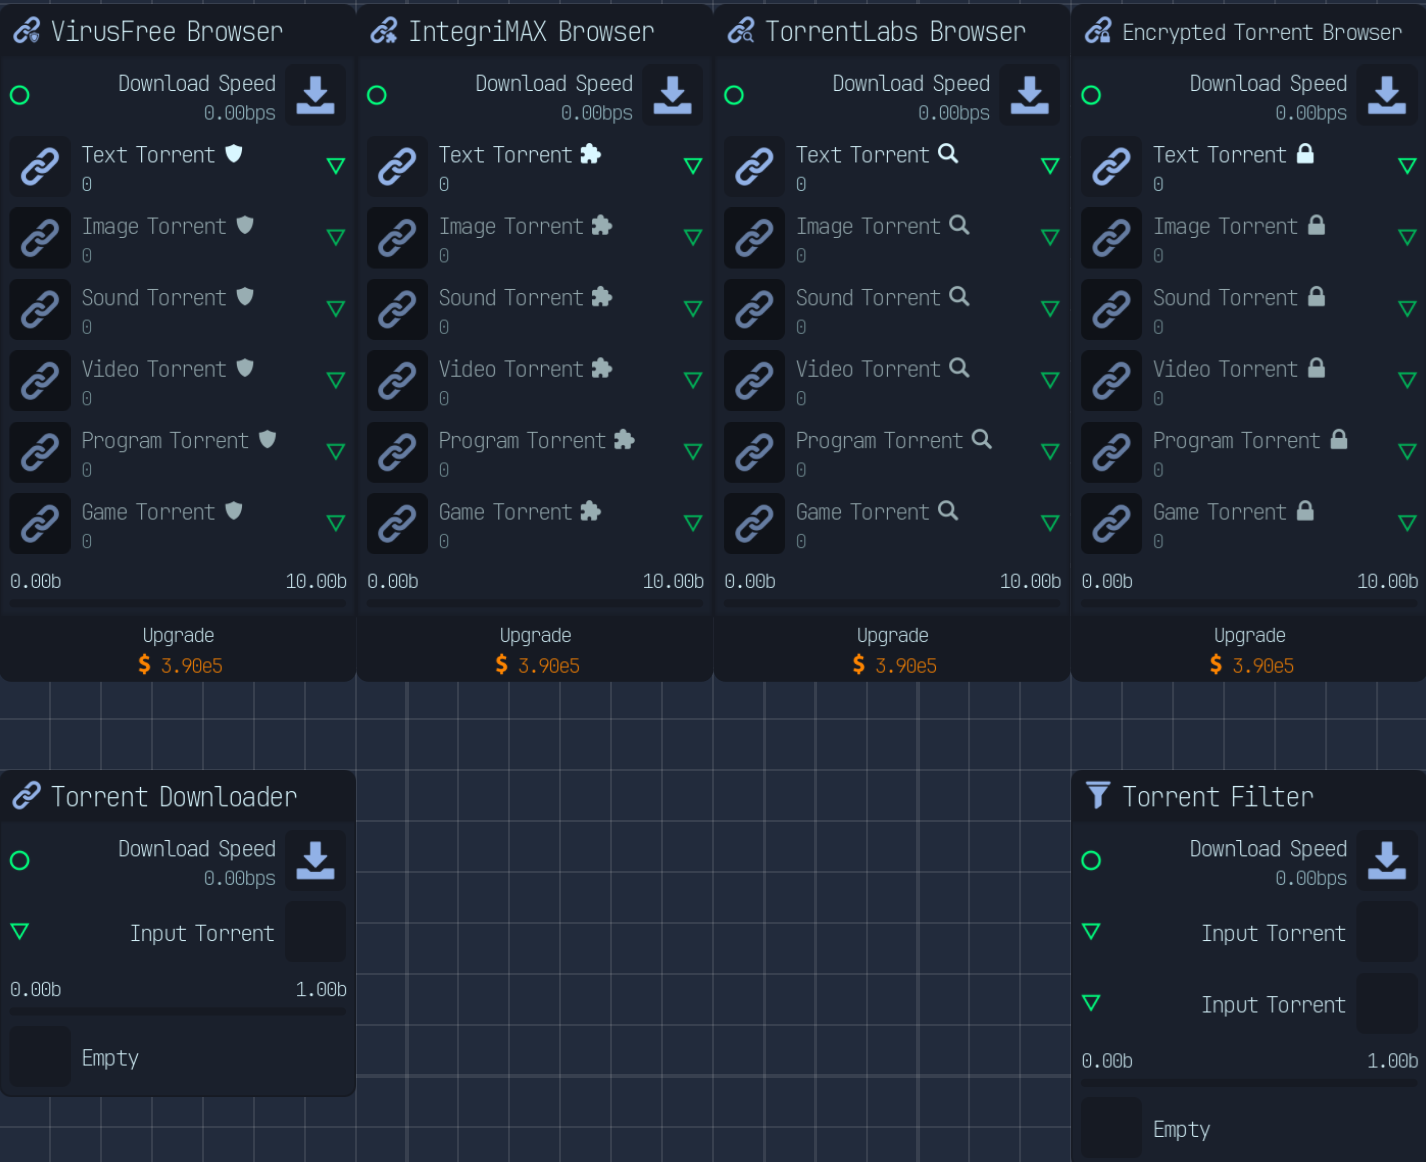This screenshot has height=1162, width=1426.
Task: Upgrade the VirusFree Browser for 3.90e5
Action: point(178,650)
